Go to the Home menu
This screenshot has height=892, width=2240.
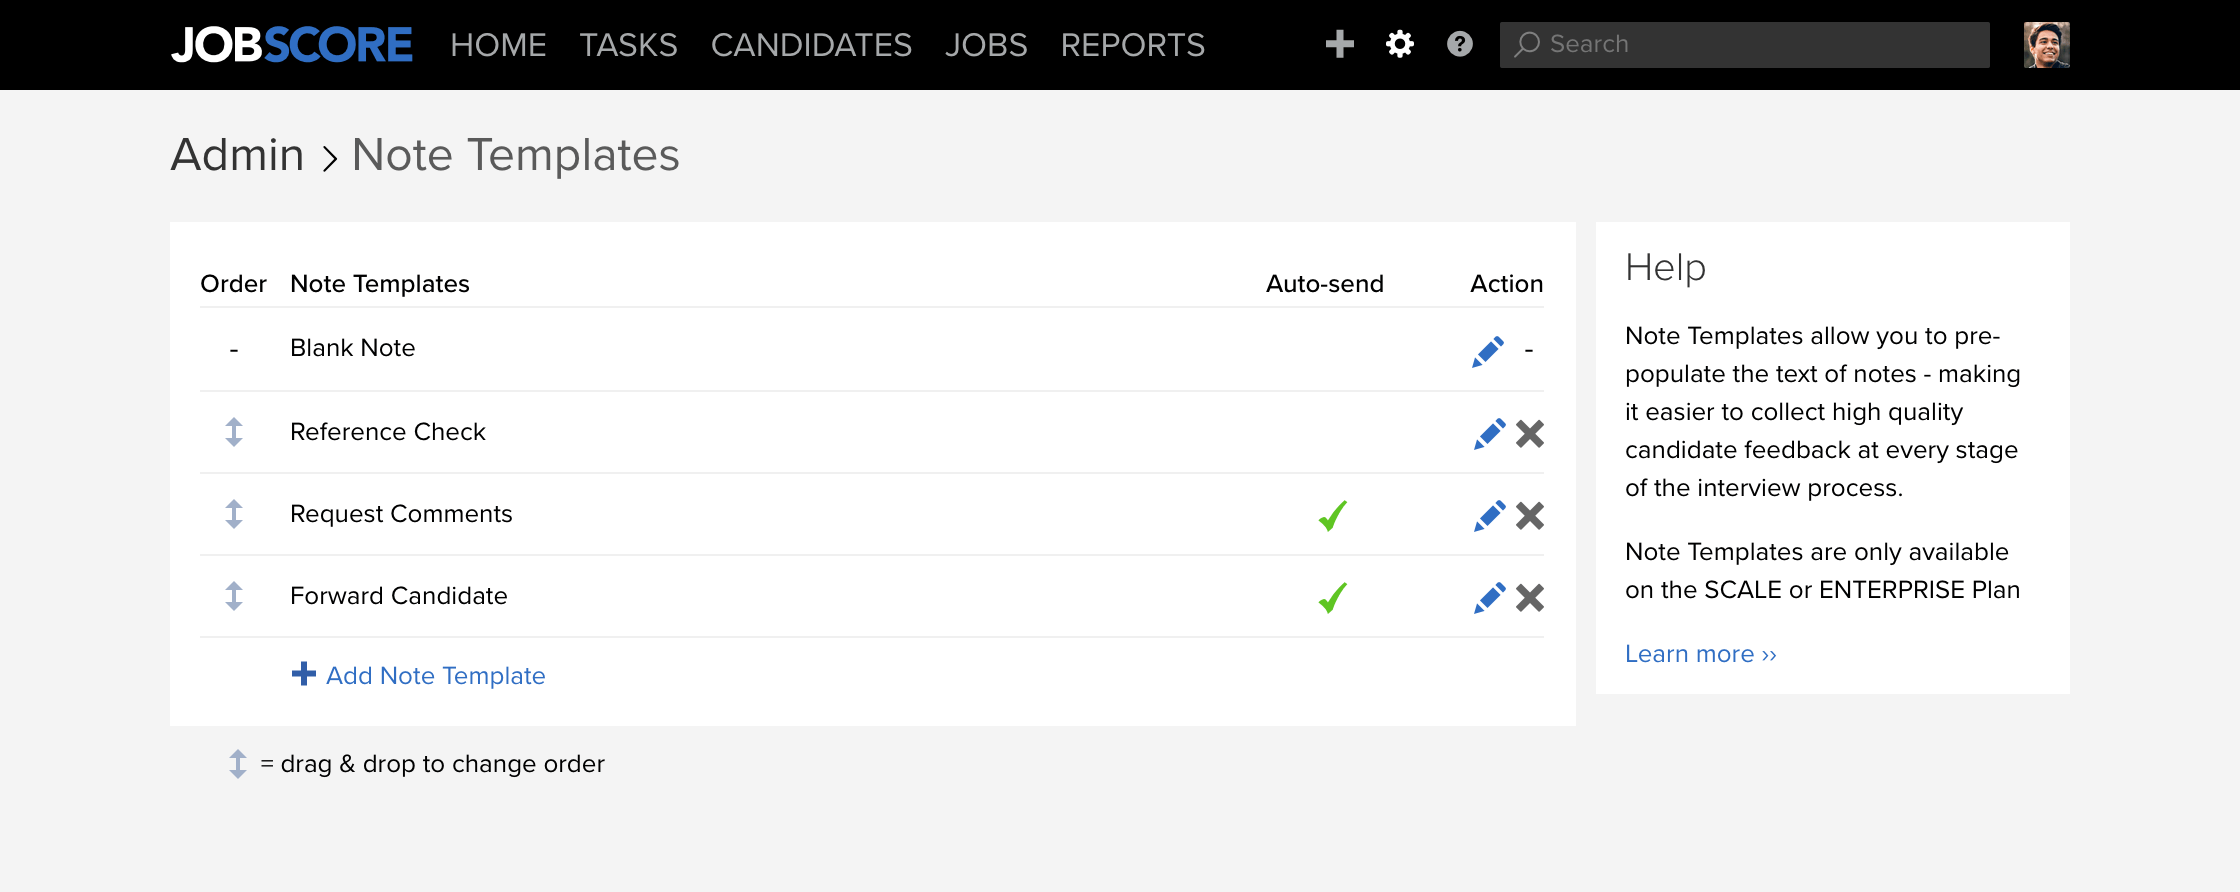pos(498,45)
